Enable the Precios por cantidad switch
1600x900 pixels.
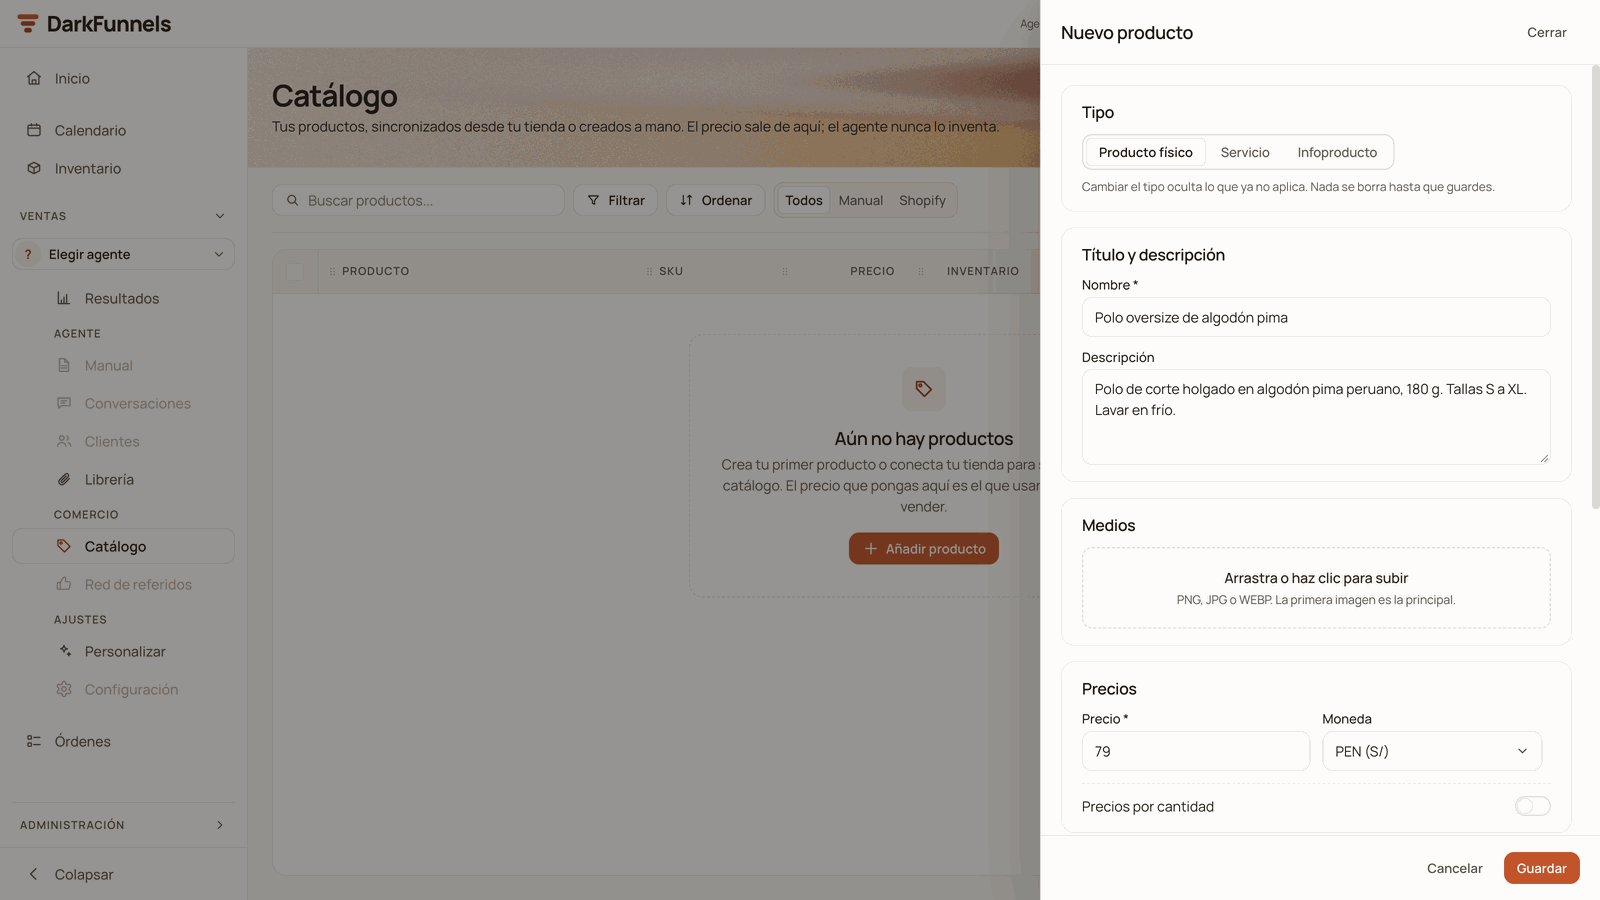click(x=1532, y=806)
